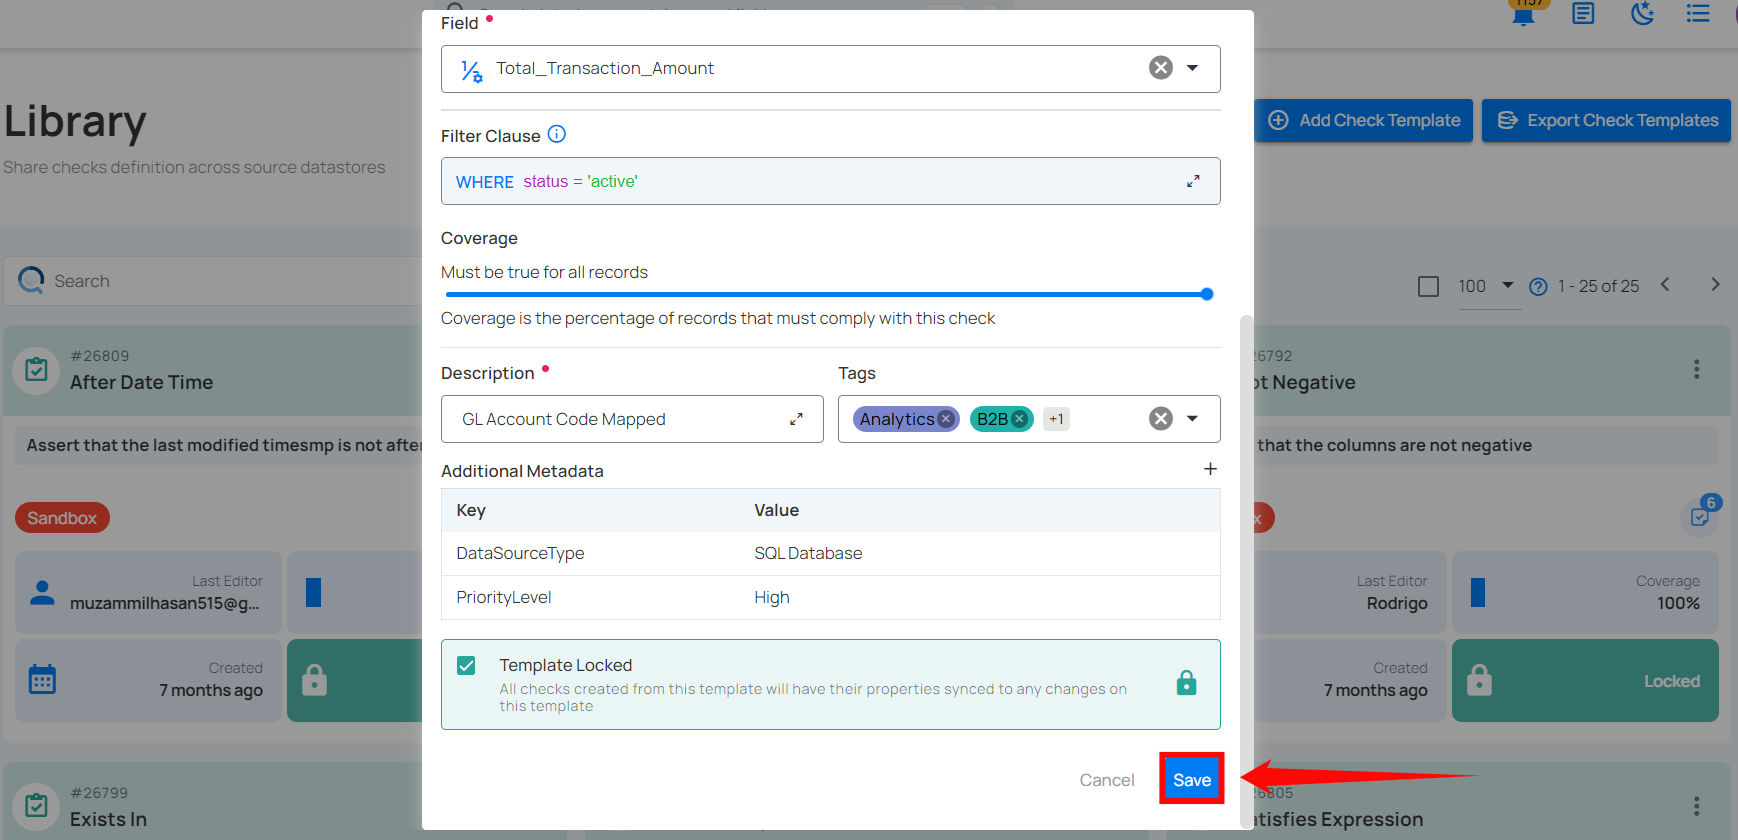Save the check template
The width and height of the screenshot is (1738, 840).
tap(1192, 780)
